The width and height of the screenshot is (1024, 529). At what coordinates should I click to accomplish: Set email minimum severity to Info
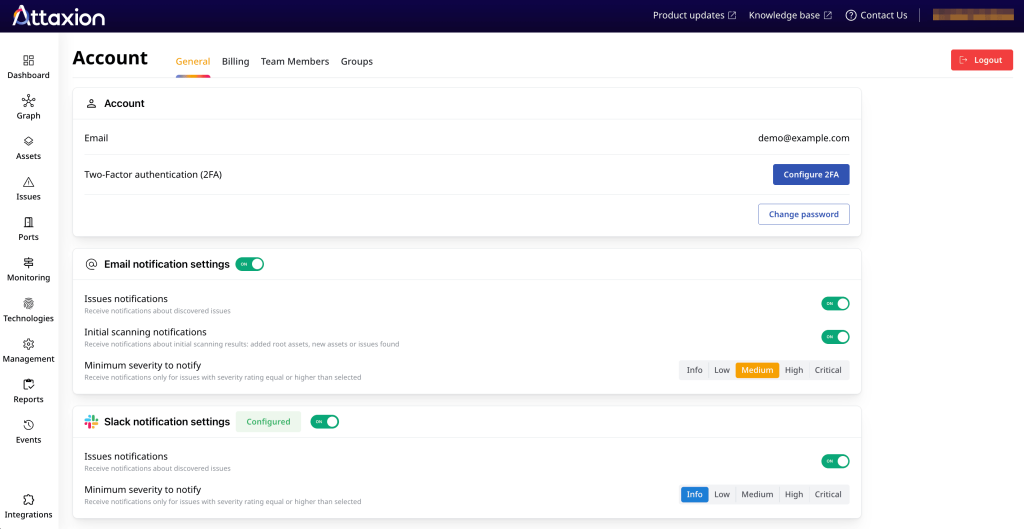(694, 370)
